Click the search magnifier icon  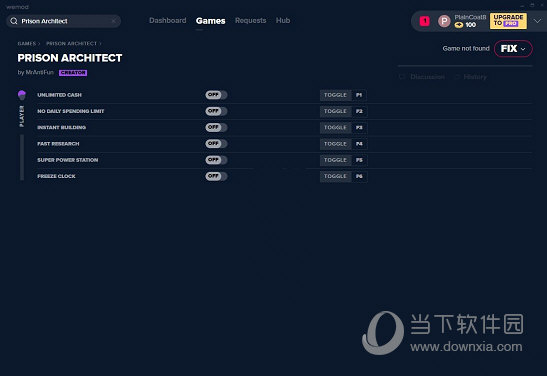click(14, 21)
